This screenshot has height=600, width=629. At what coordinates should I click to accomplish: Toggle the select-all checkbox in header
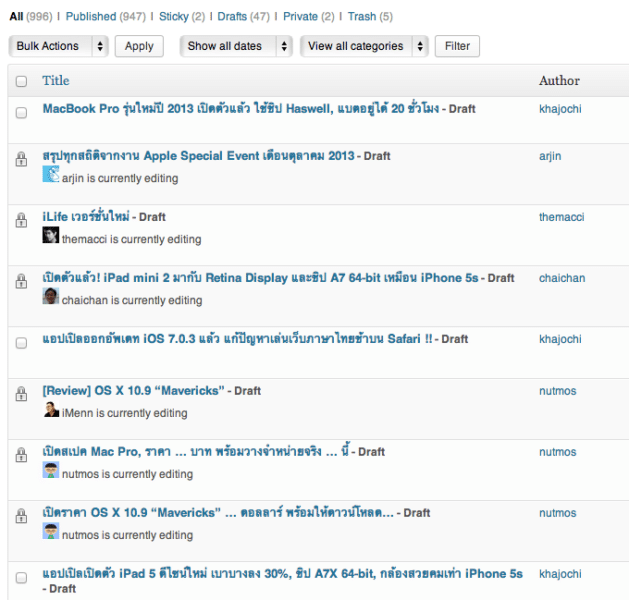point(21,81)
